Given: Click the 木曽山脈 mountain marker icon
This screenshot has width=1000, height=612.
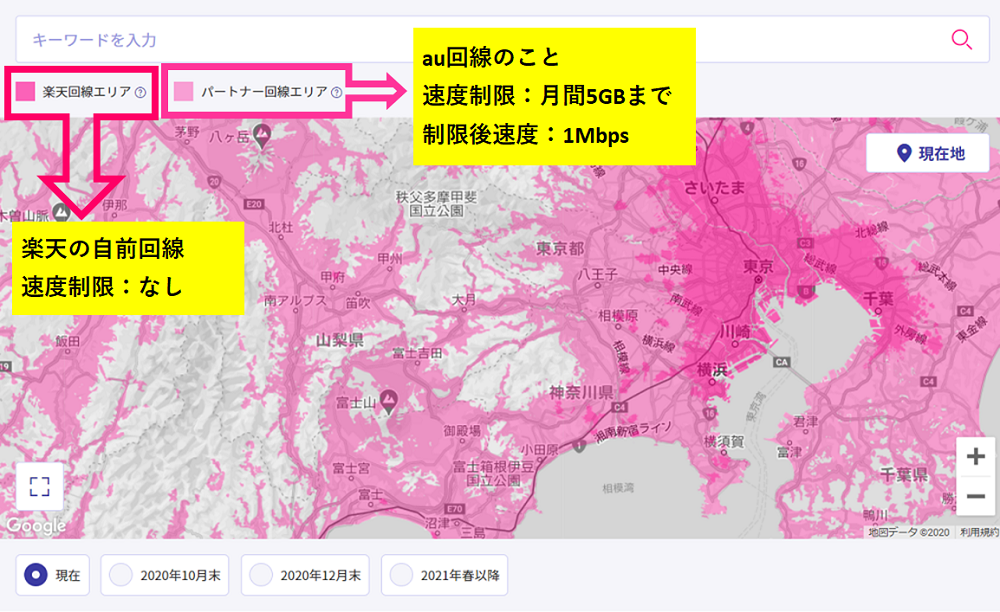Looking at the screenshot, I should (x=61, y=212).
